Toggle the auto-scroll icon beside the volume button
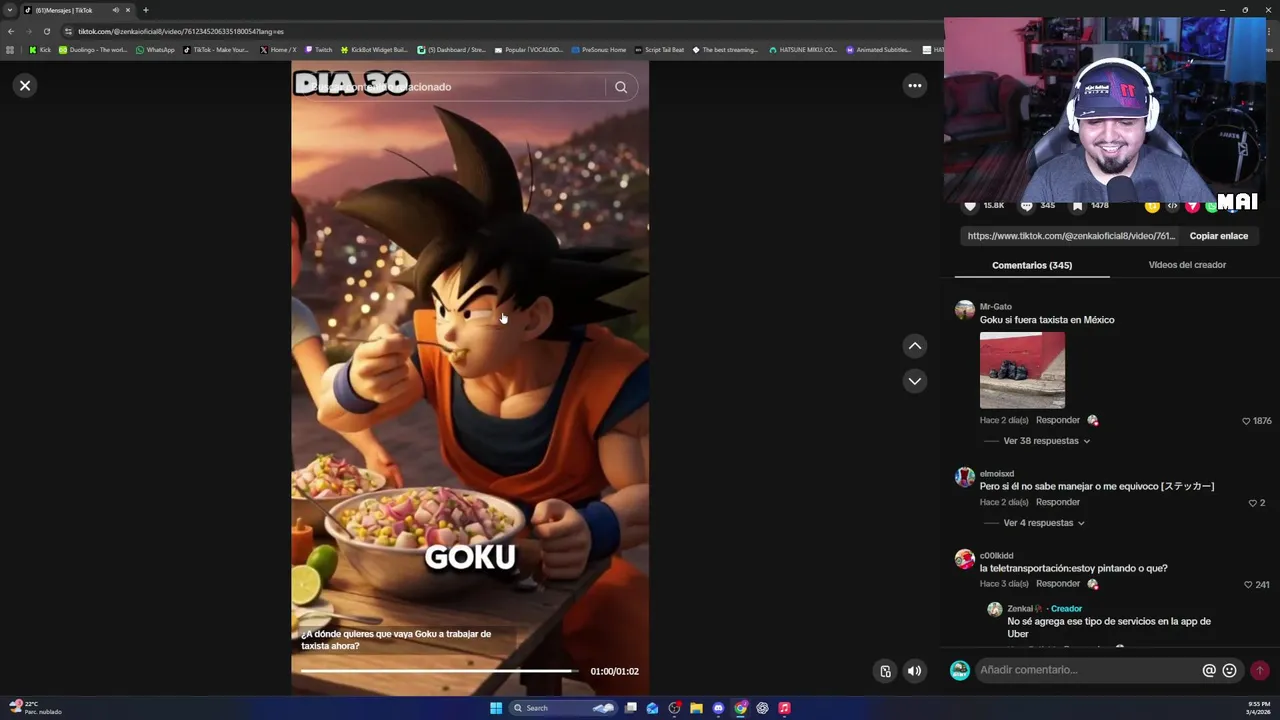 tap(885, 671)
